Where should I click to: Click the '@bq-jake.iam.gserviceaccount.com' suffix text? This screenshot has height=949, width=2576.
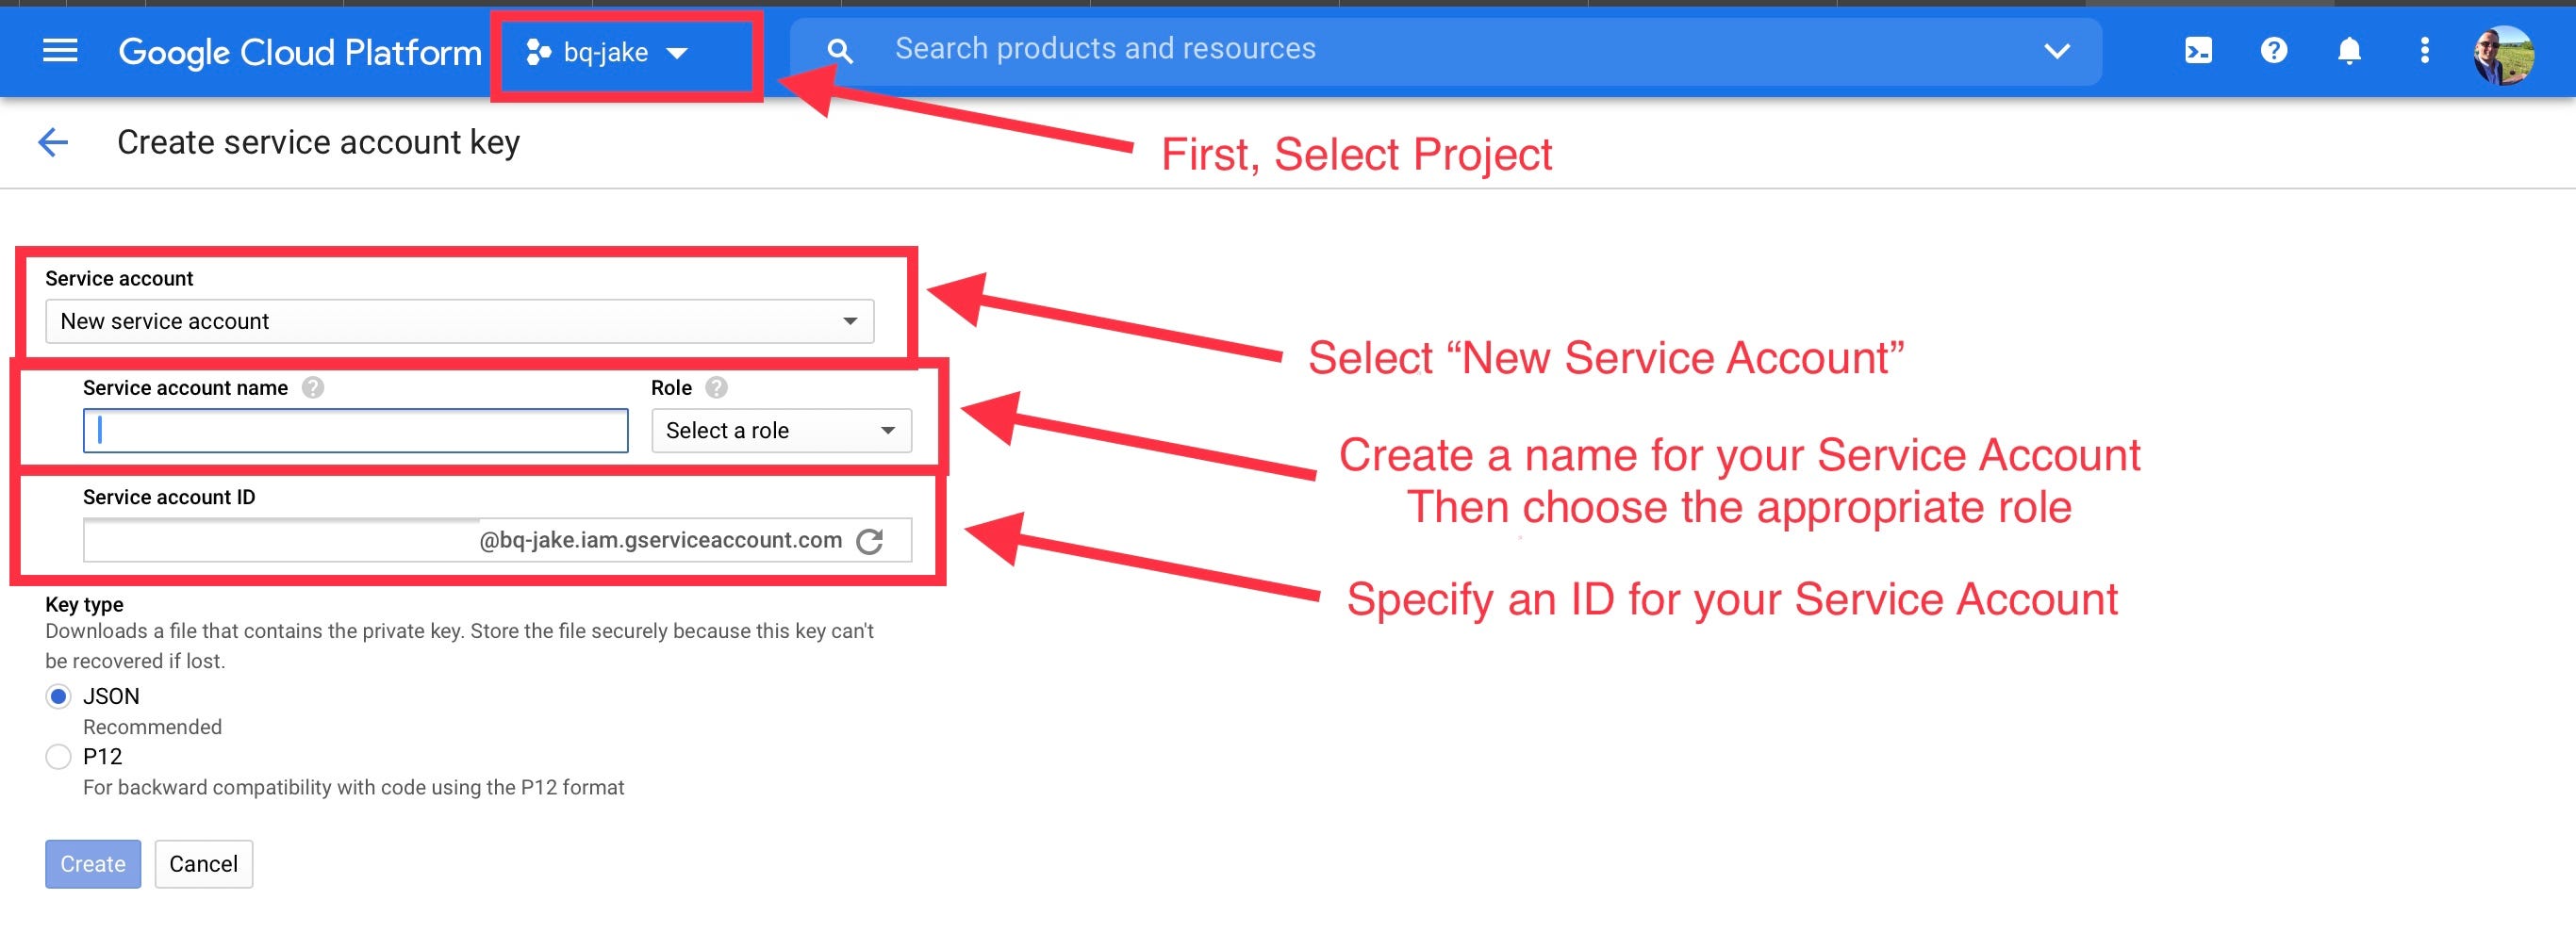click(661, 540)
